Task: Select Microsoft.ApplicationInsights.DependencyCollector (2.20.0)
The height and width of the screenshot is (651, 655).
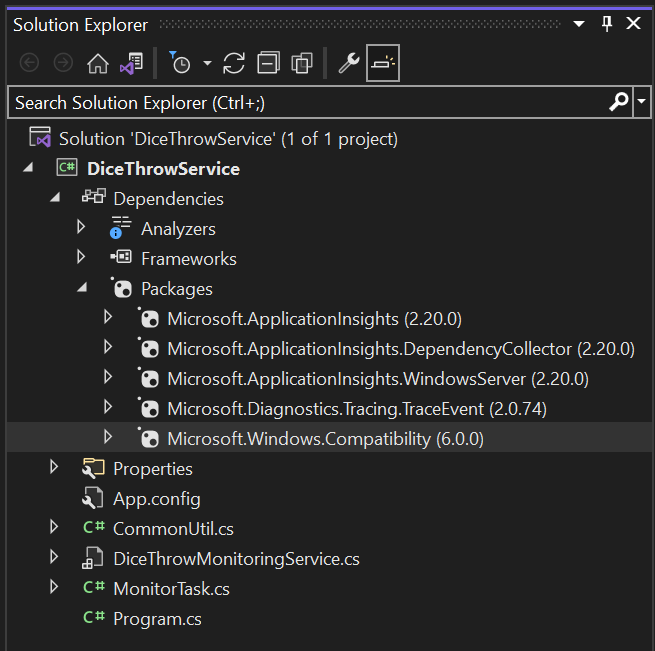Action: coord(401,349)
